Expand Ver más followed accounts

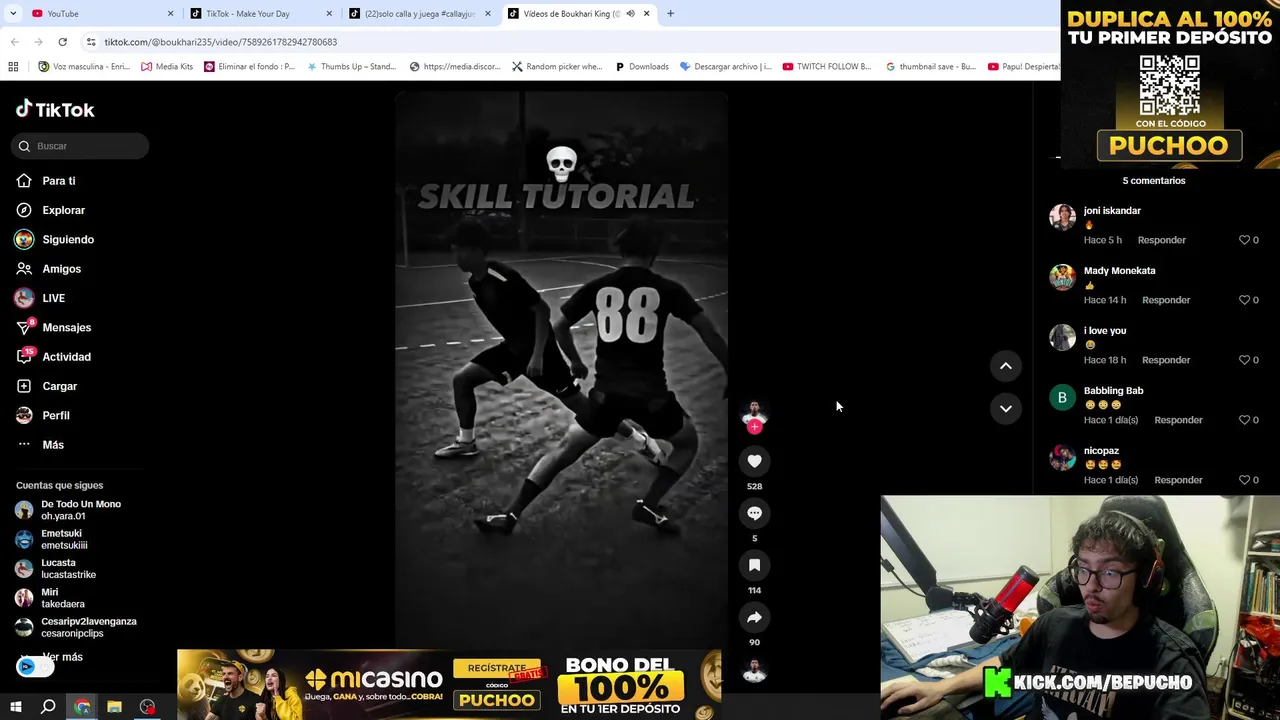click(x=62, y=657)
